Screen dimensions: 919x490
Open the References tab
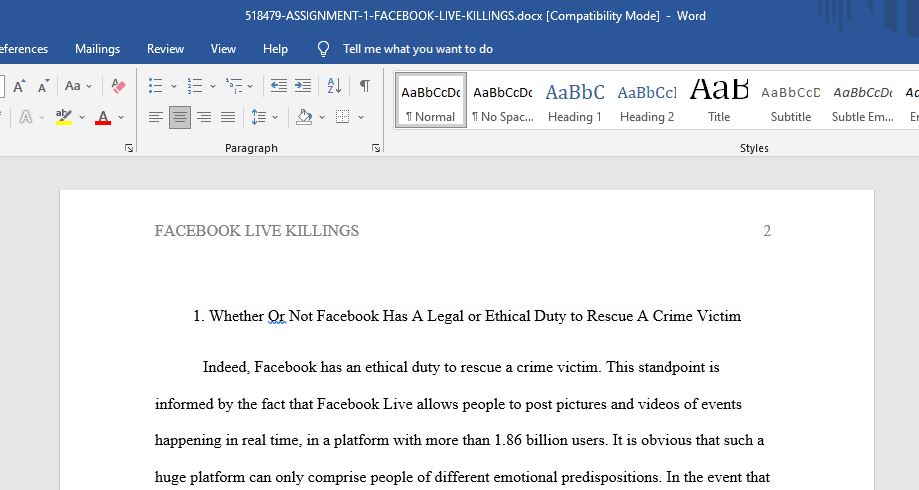(23, 49)
